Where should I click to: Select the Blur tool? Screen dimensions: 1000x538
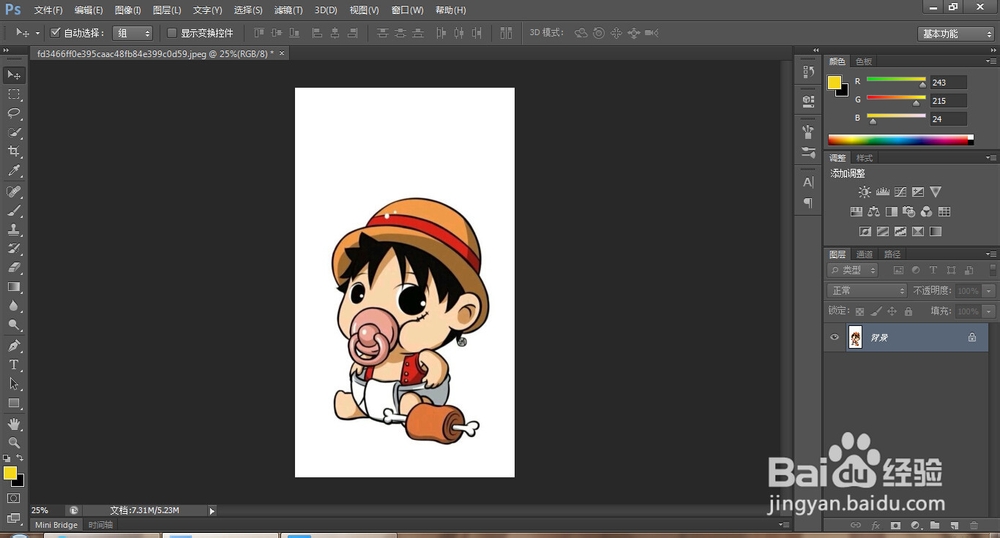coord(13,307)
